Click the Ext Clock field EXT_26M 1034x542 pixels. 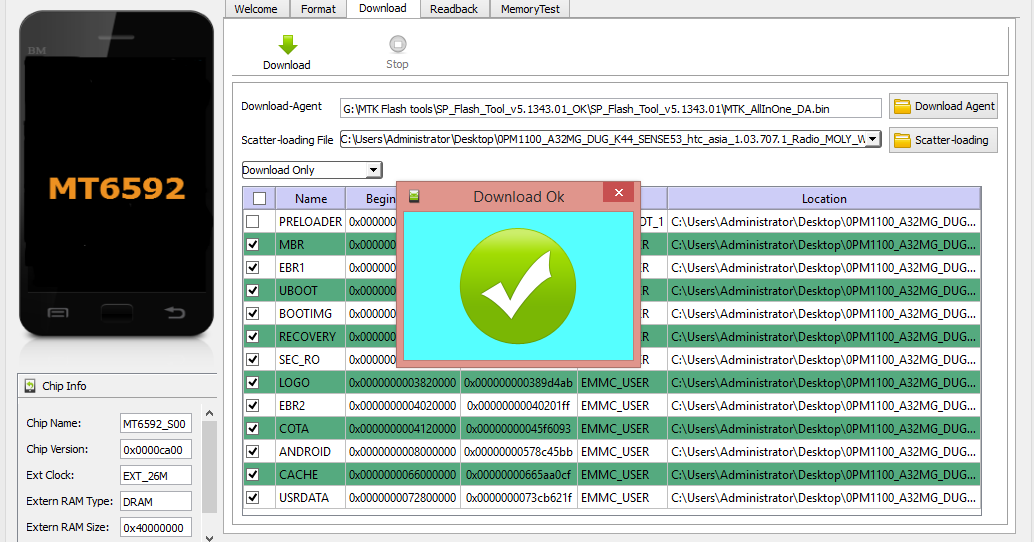[x=156, y=475]
